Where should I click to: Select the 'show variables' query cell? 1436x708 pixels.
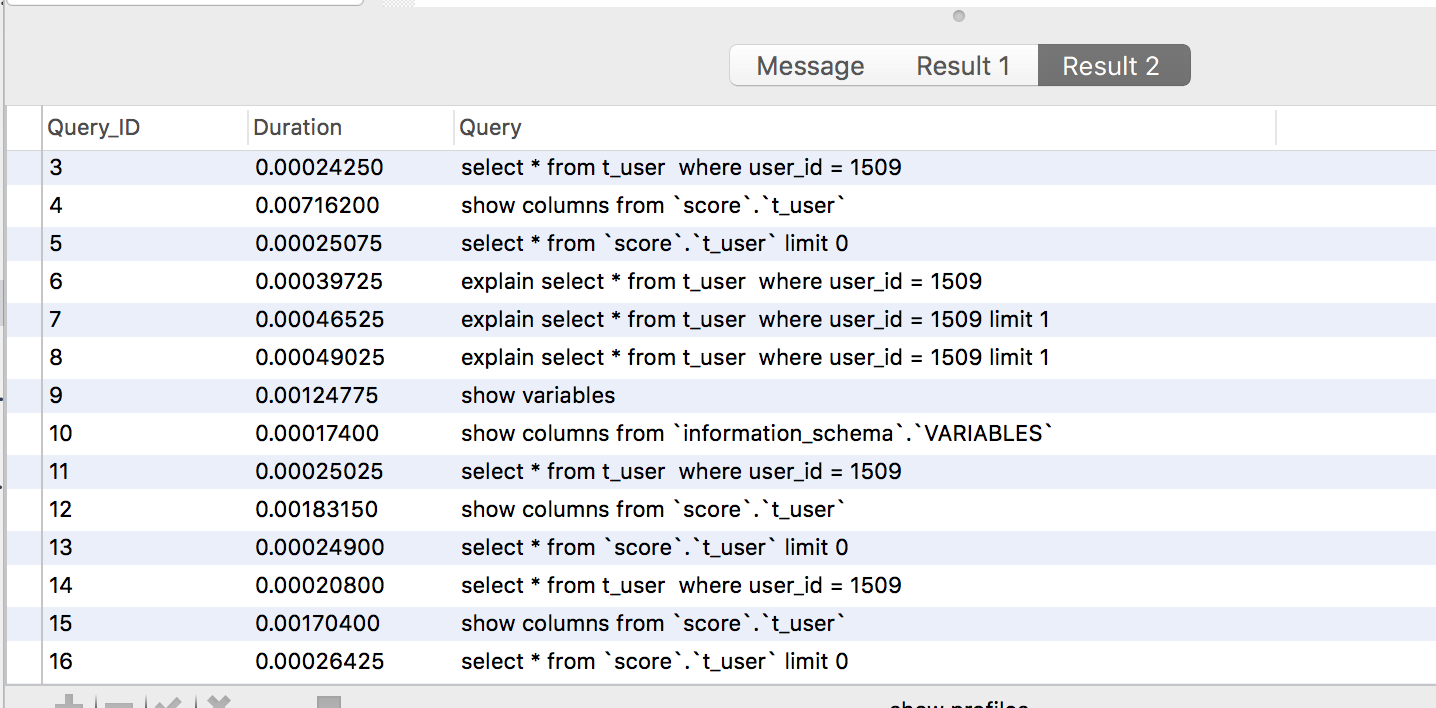click(538, 396)
